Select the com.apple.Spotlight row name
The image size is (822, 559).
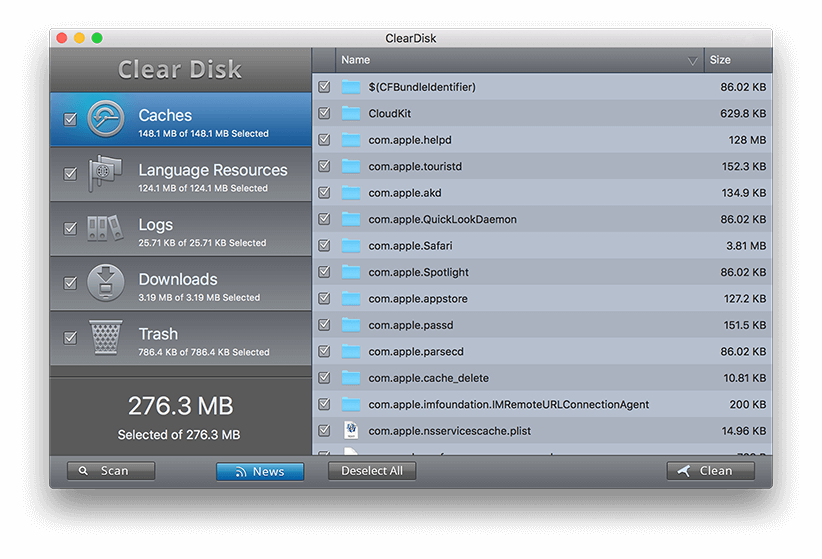(418, 272)
